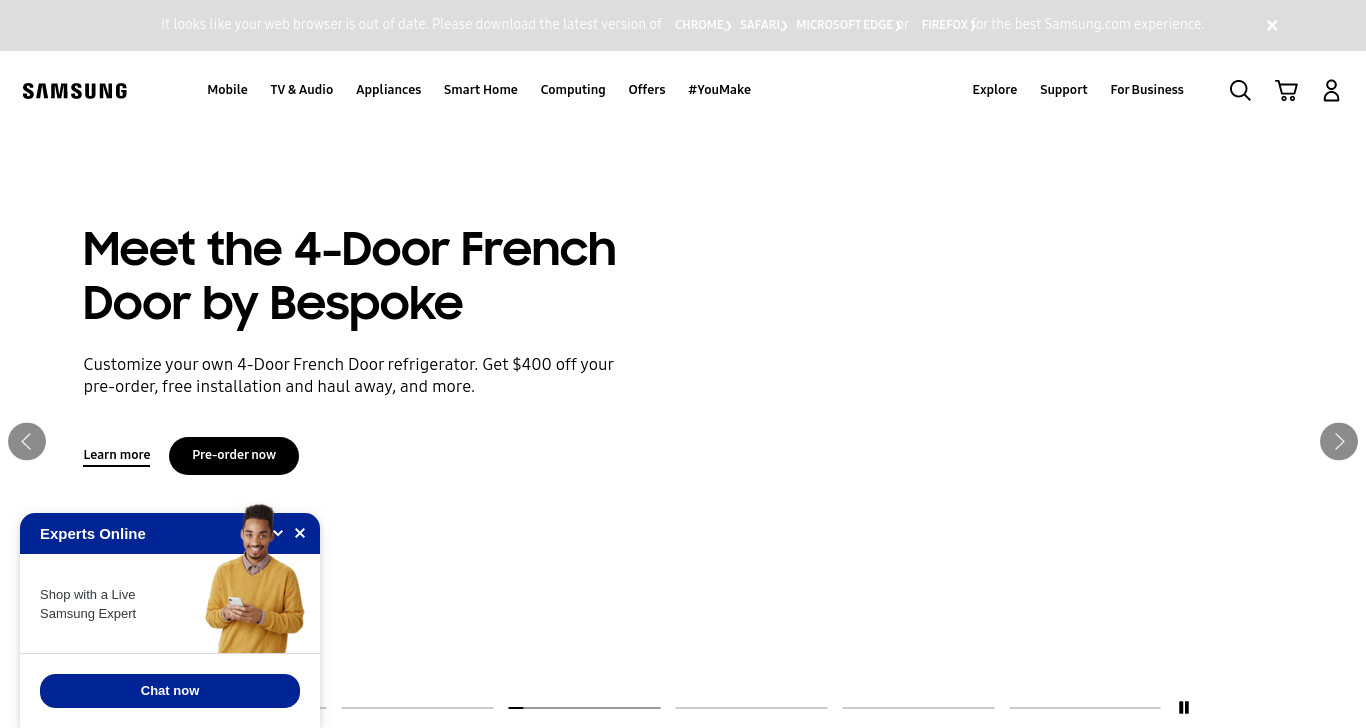Dismiss the outdated browser banner
The image size is (1366, 728).
click(x=1272, y=26)
